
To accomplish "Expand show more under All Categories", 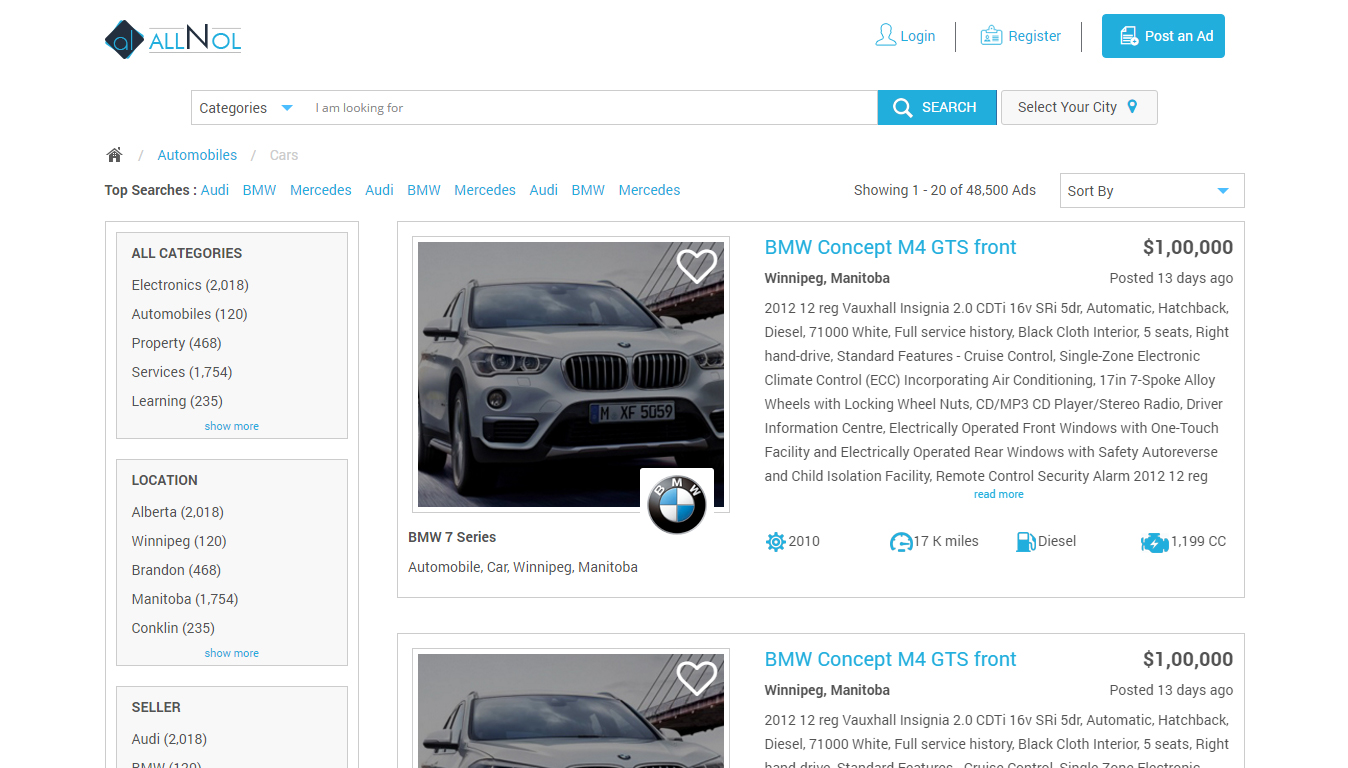I will tap(232, 426).
